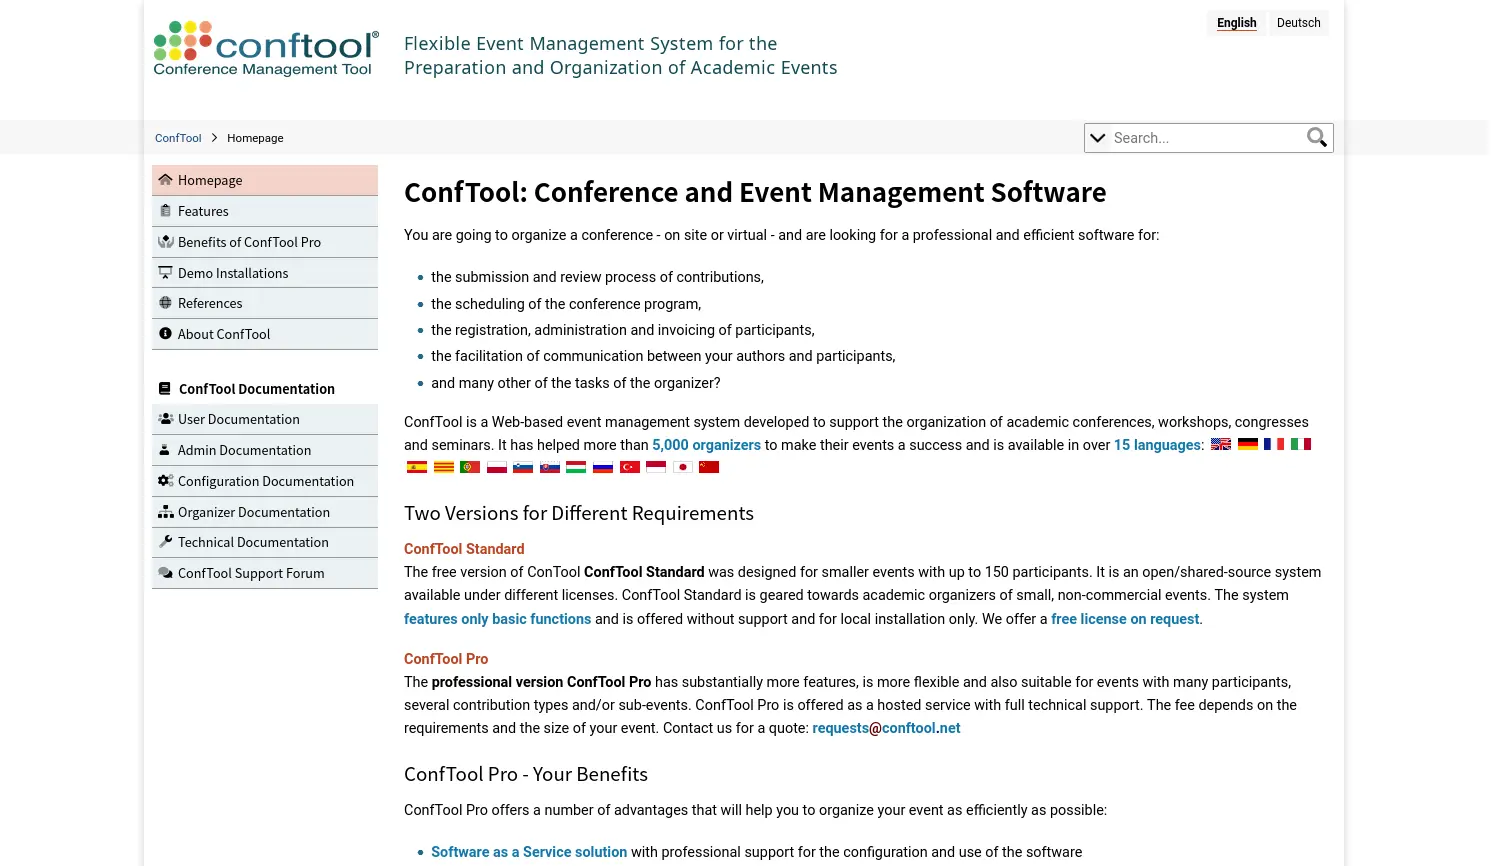Click the requests@conftool.net email link
1500x866 pixels.
point(886,727)
